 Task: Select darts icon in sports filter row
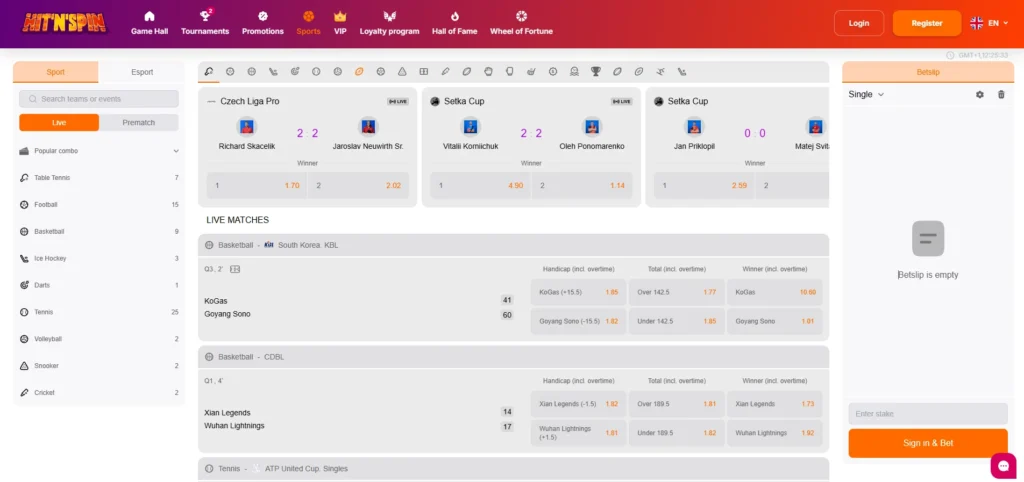295,72
